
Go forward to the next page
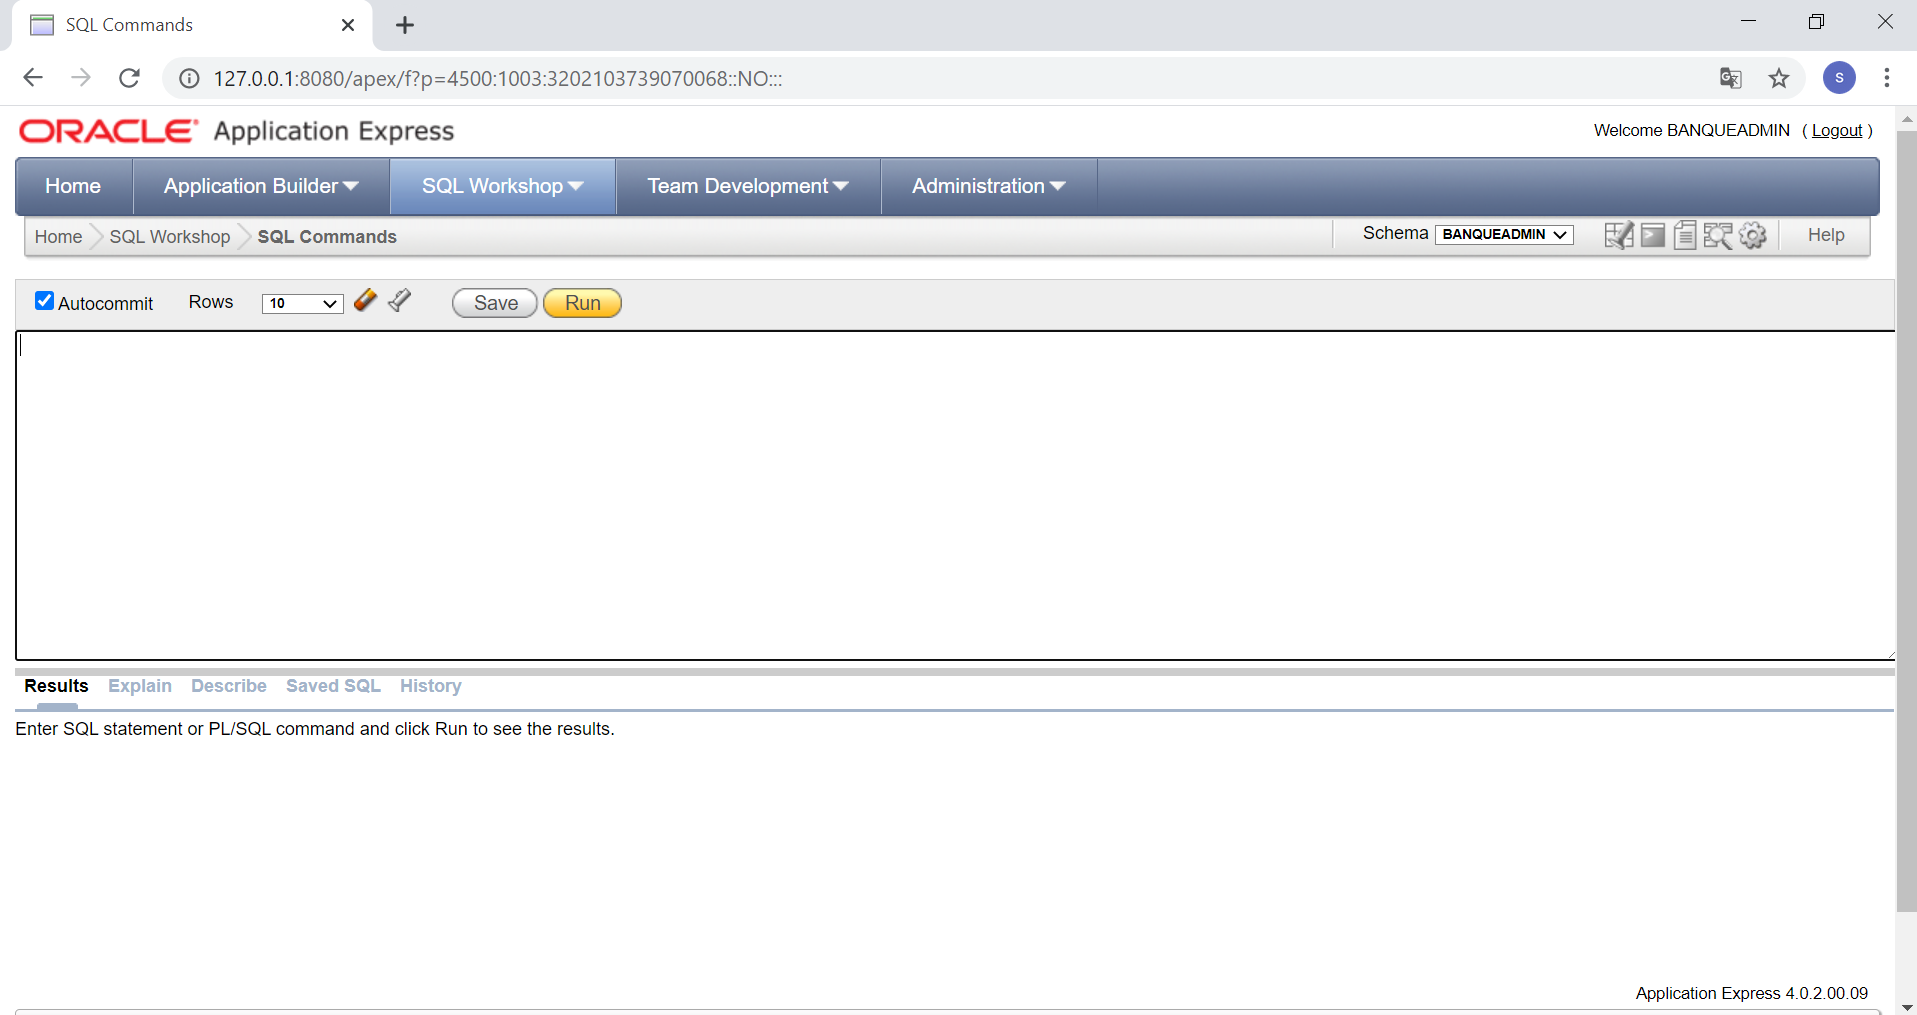click(81, 78)
